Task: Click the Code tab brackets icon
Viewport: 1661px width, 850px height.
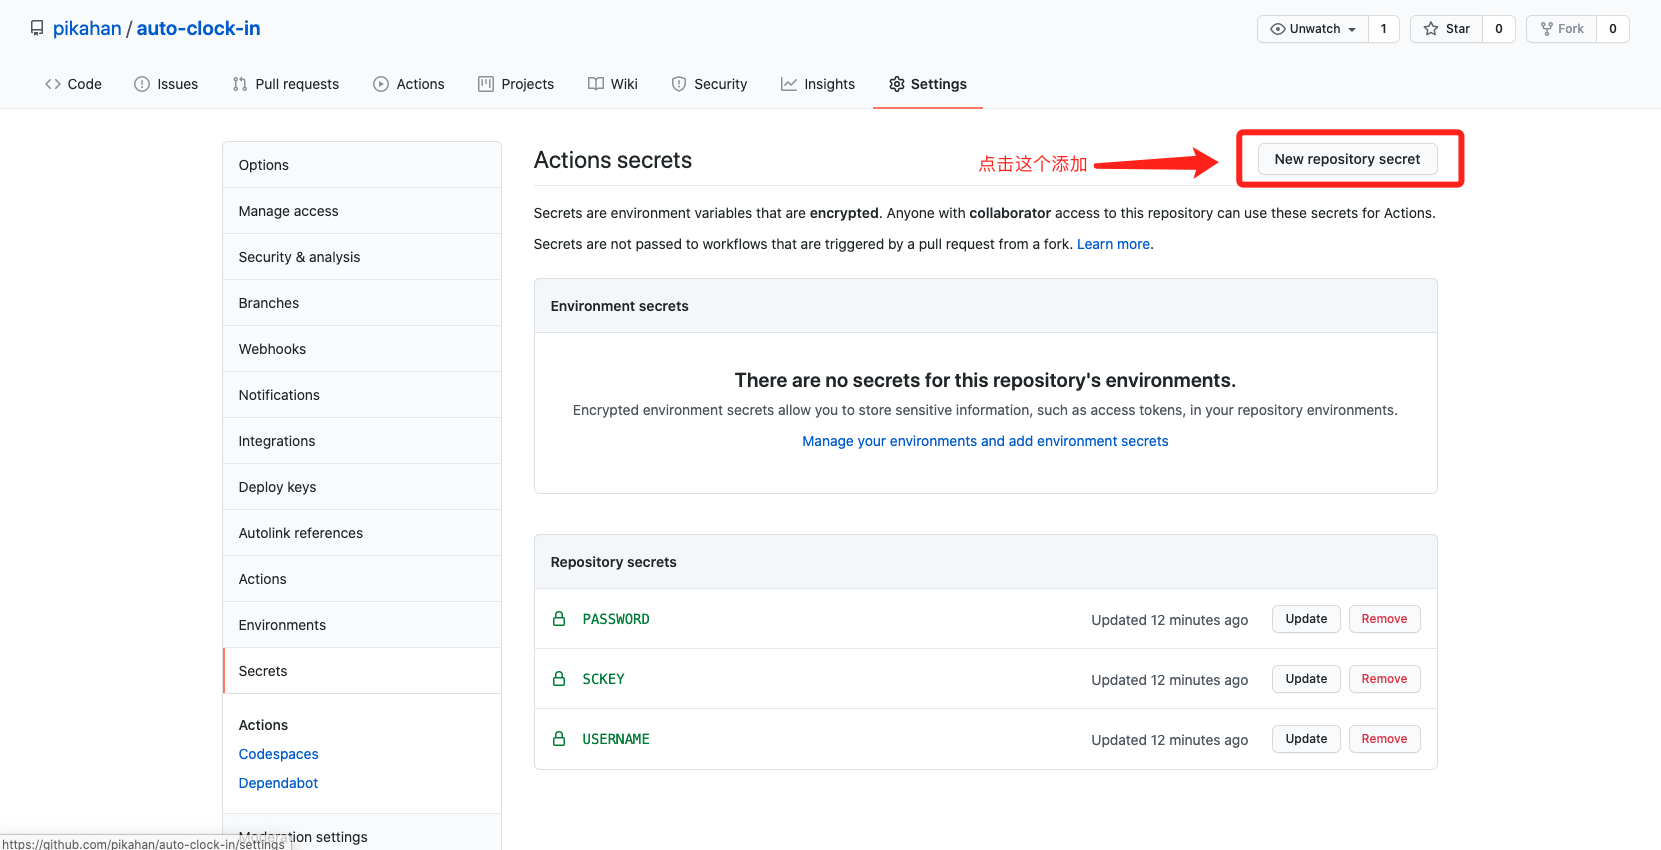Action: (53, 84)
